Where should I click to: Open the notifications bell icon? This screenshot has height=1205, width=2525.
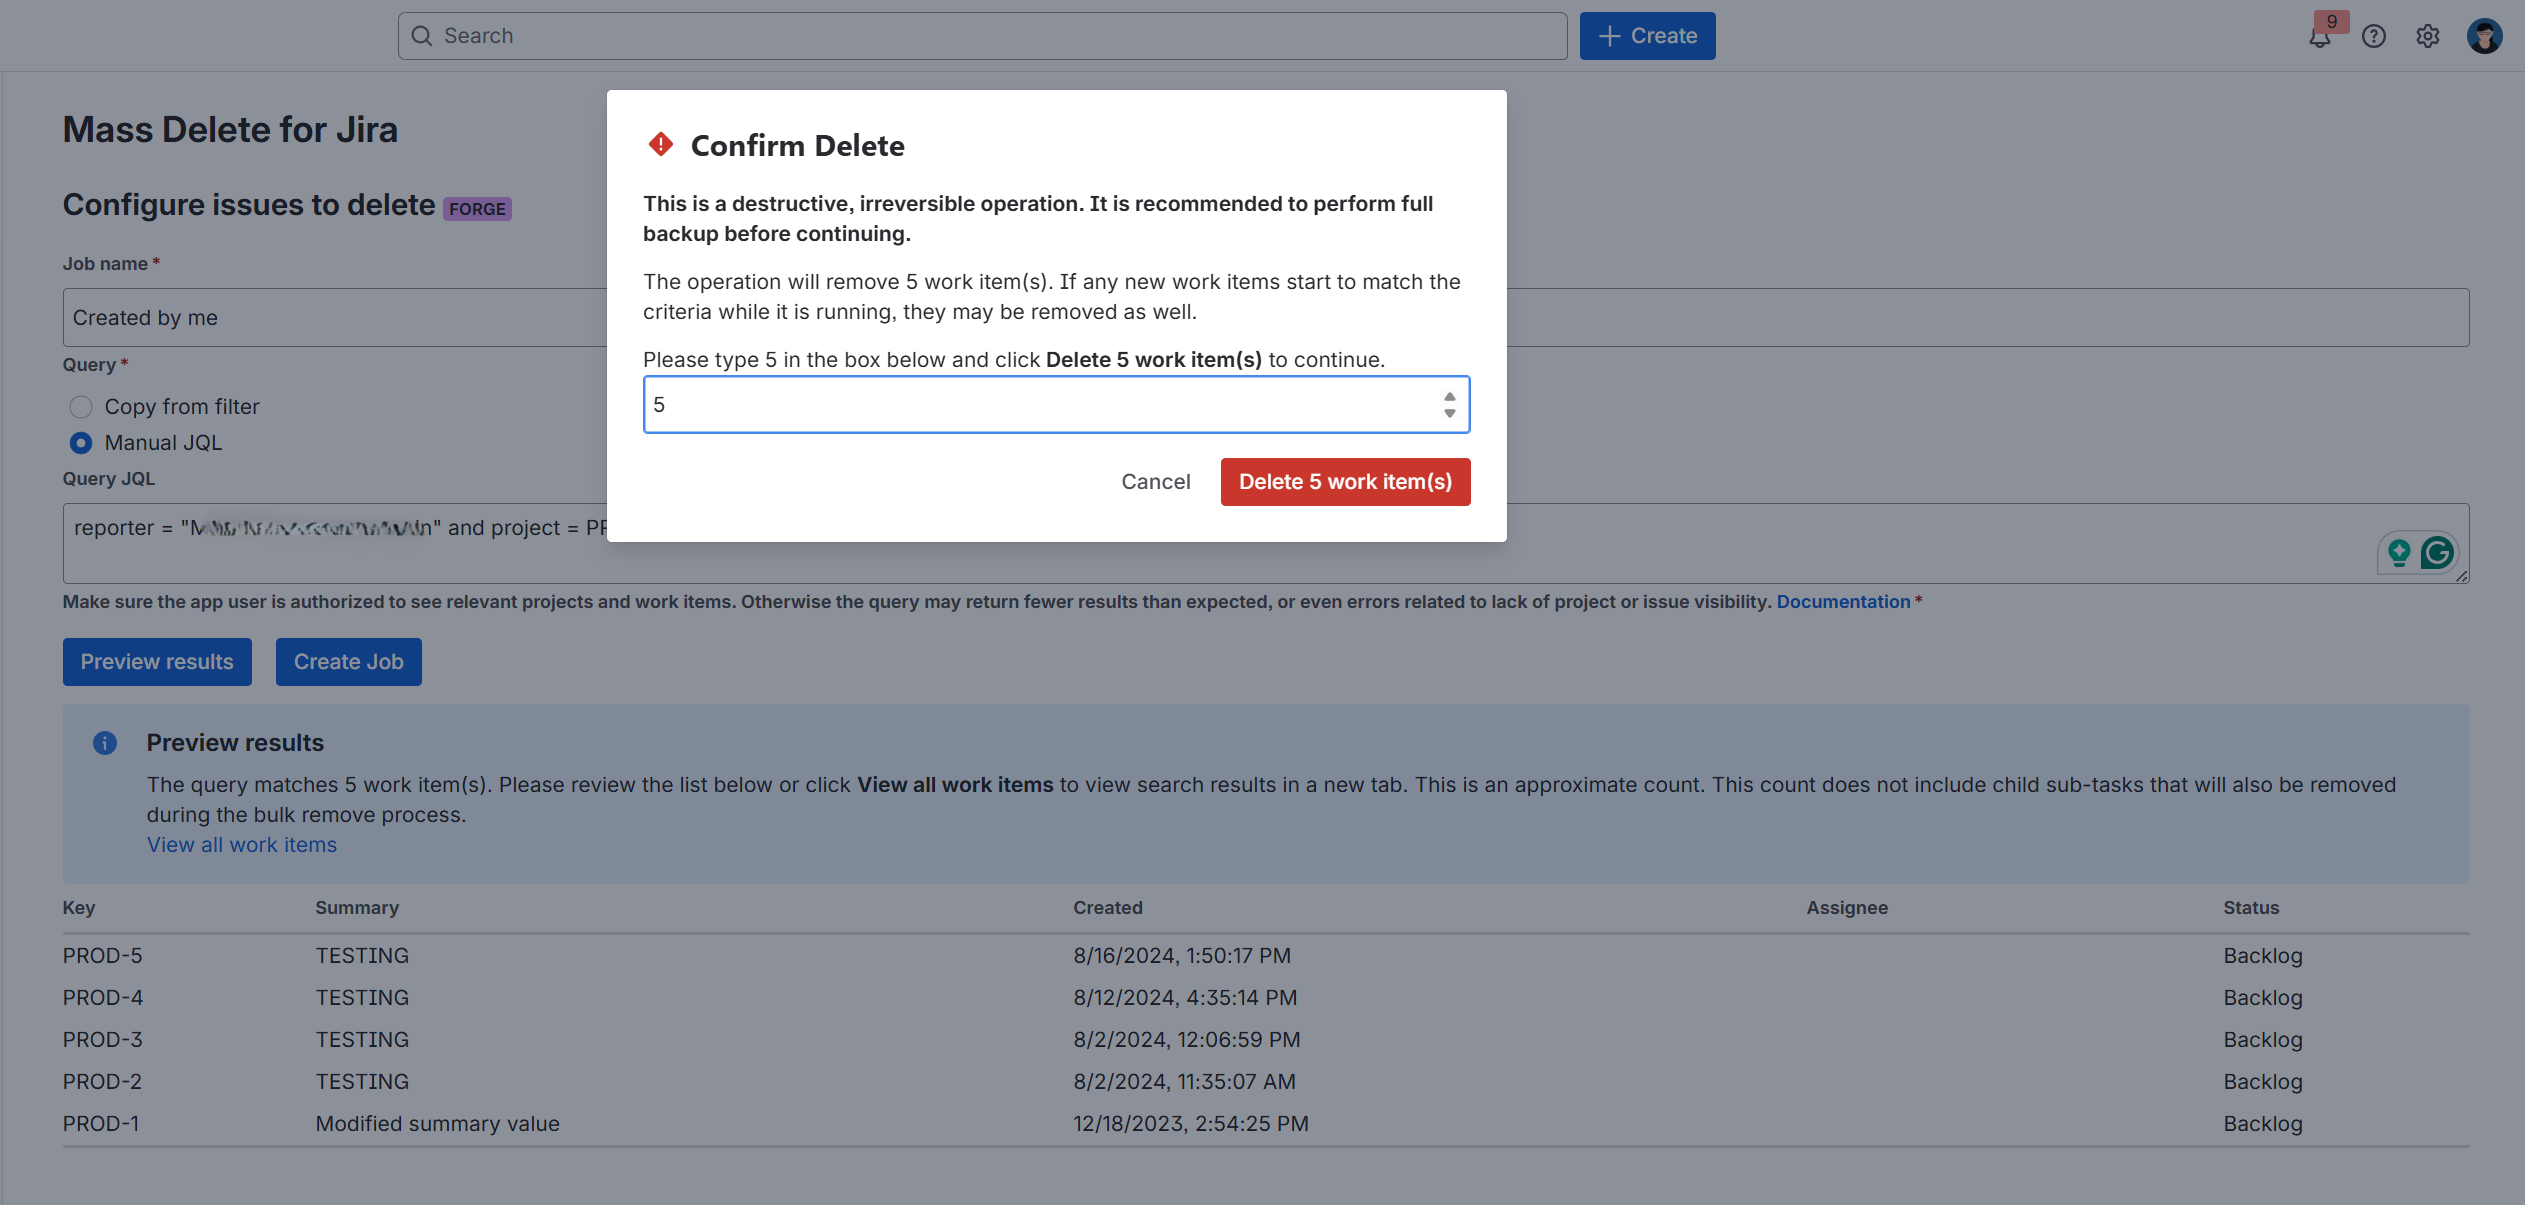[x=2319, y=38]
